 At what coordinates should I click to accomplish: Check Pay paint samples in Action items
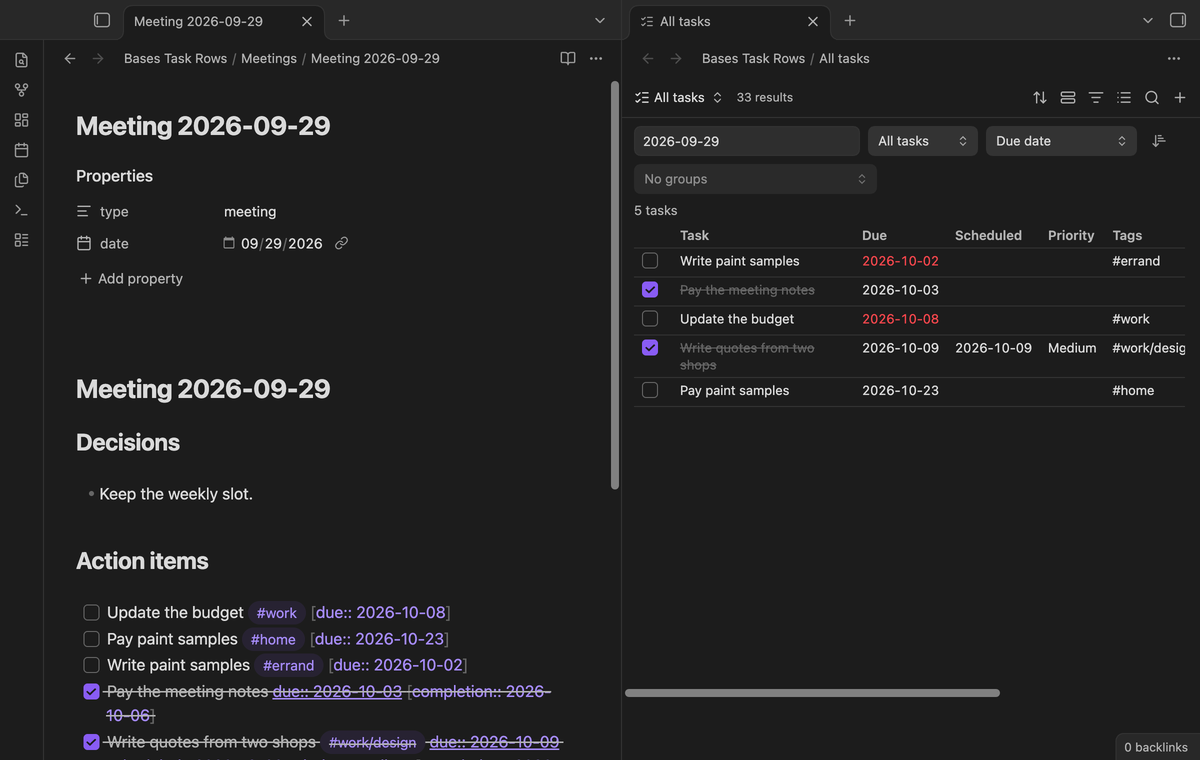[x=91, y=639]
